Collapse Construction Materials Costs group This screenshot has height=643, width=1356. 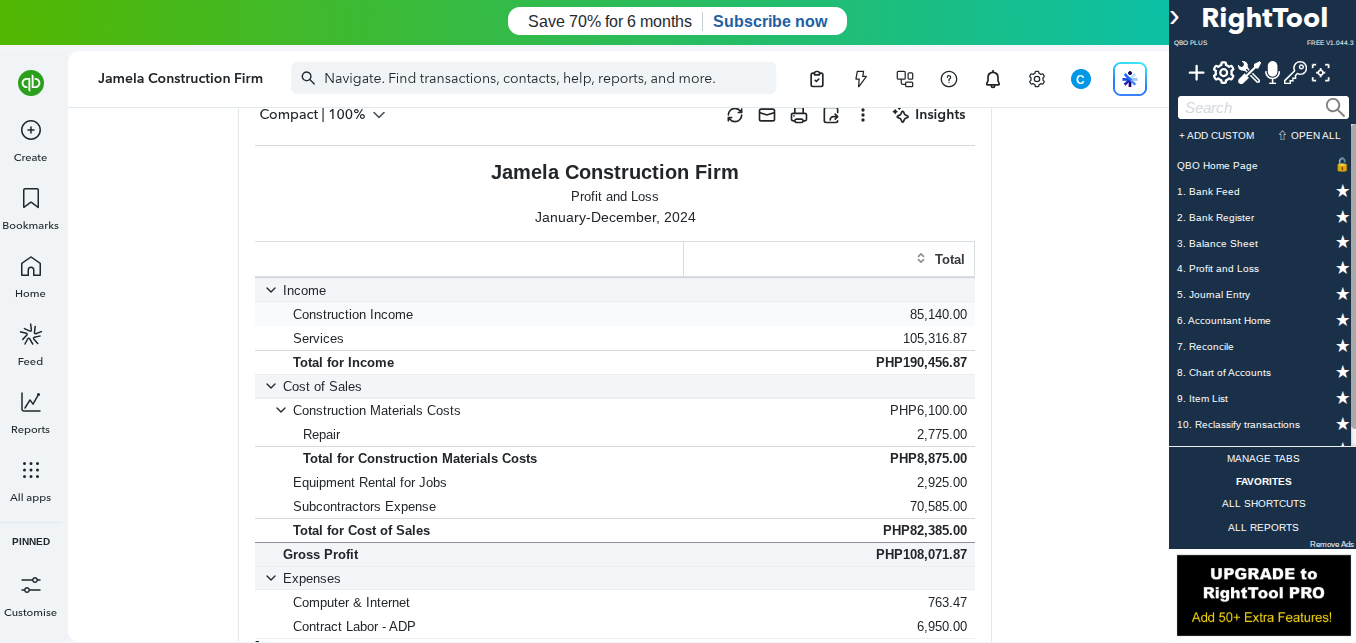click(x=281, y=410)
